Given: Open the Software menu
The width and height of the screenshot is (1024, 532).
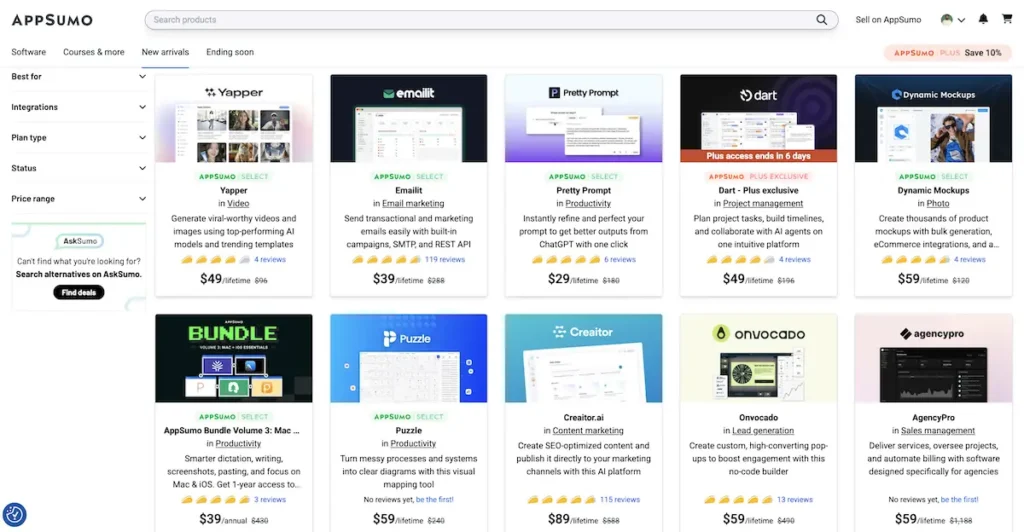Looking at the screenshot, I should point(29,52).
